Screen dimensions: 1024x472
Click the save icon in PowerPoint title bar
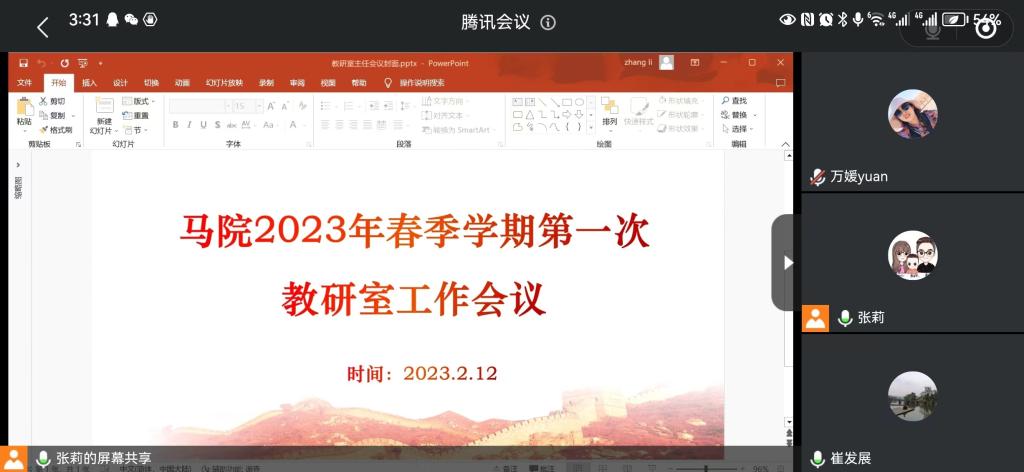pyautogui.click(x=22, y=63)
